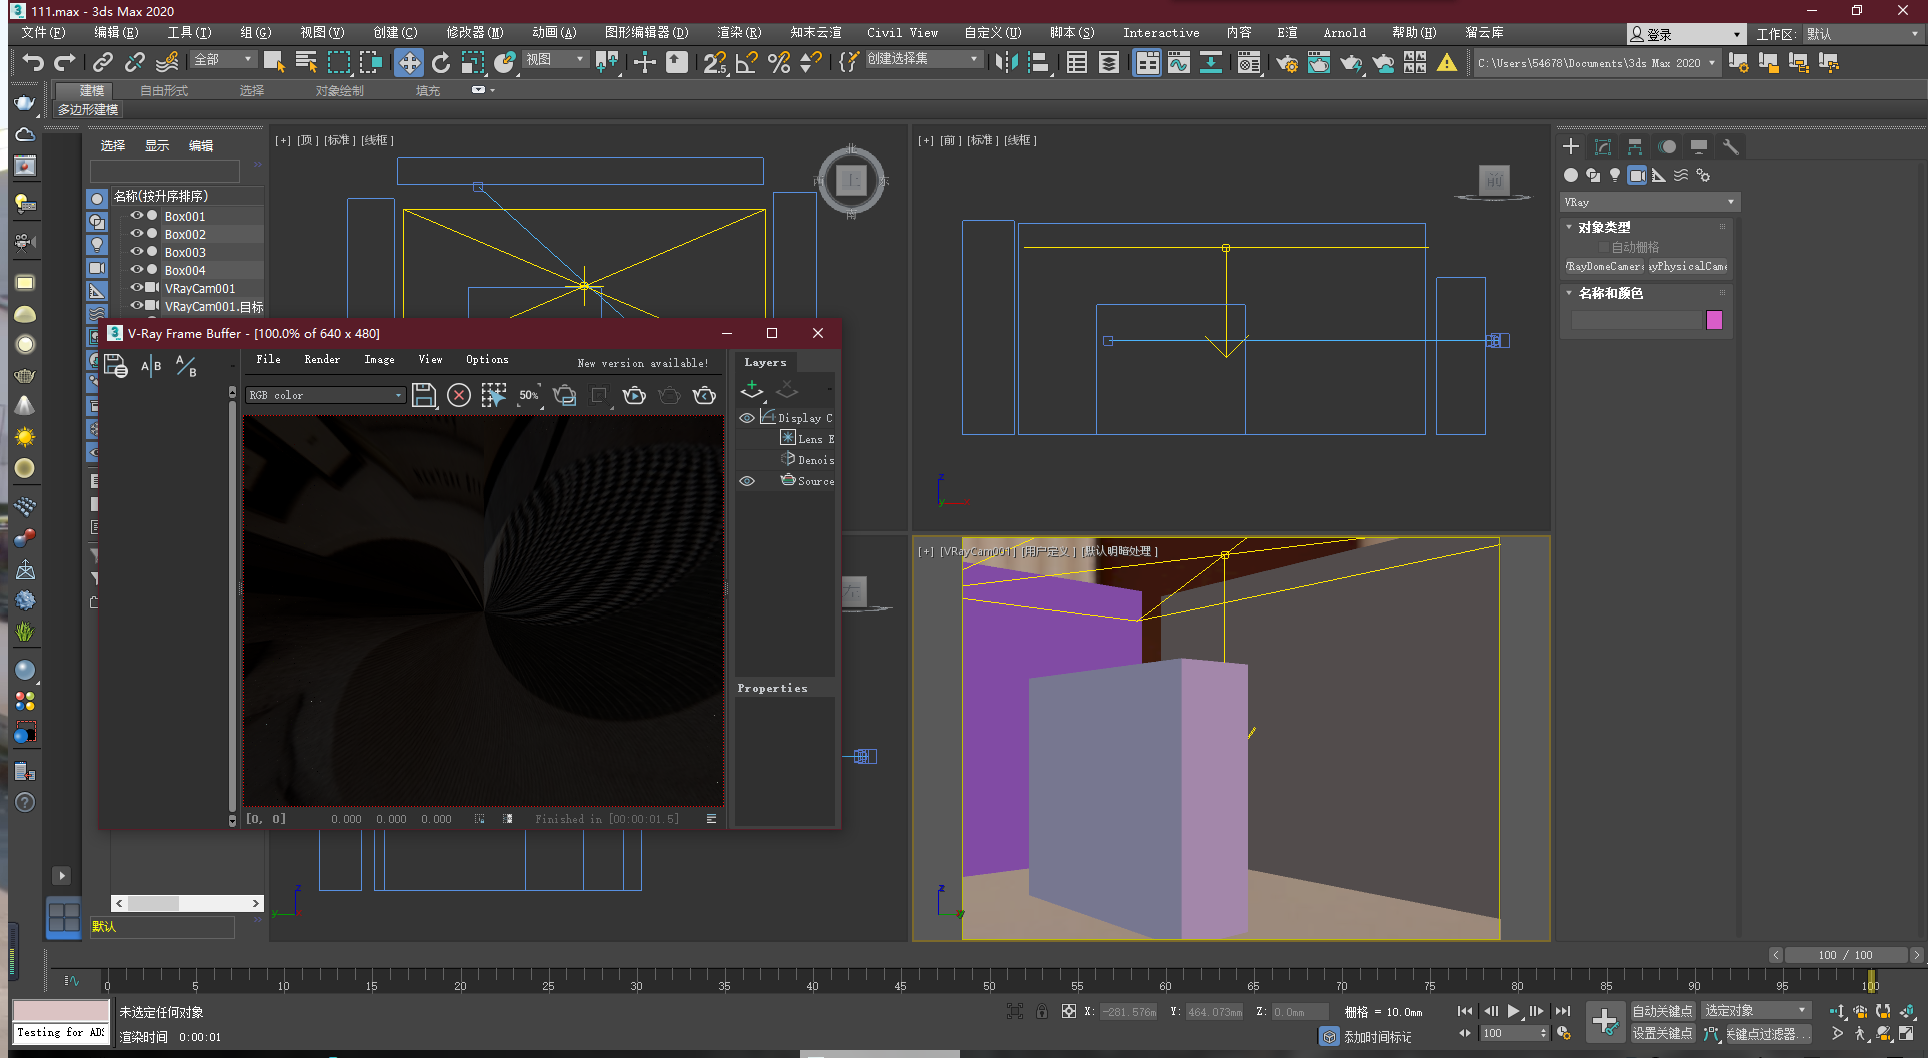
Task: Click the pink object color swatch
Action: (1715, 320)
